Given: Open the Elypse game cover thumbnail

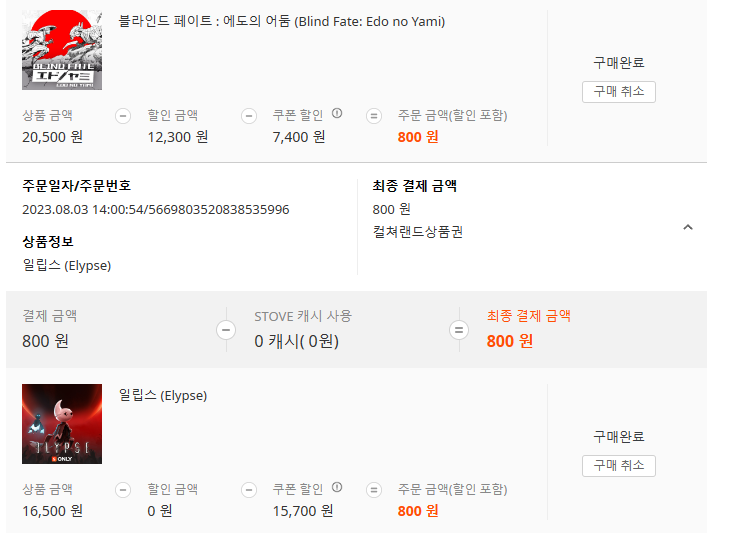Looking at the screenshot, I should (62, 424).
